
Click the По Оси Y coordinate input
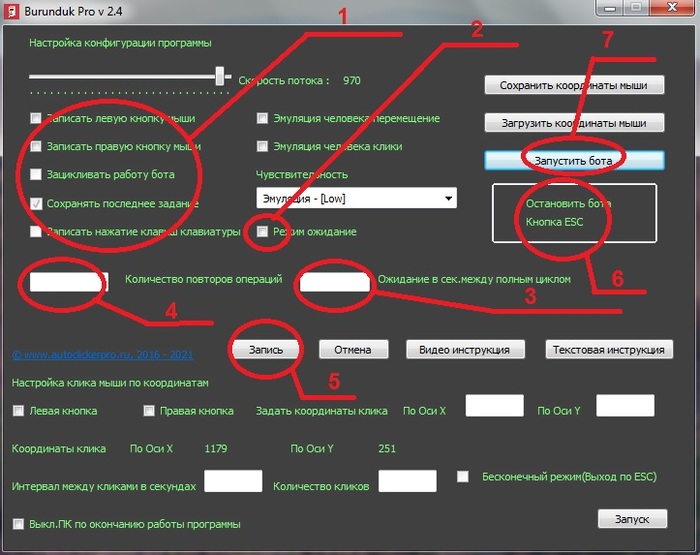pyautogui.click(x=625, y=405)
